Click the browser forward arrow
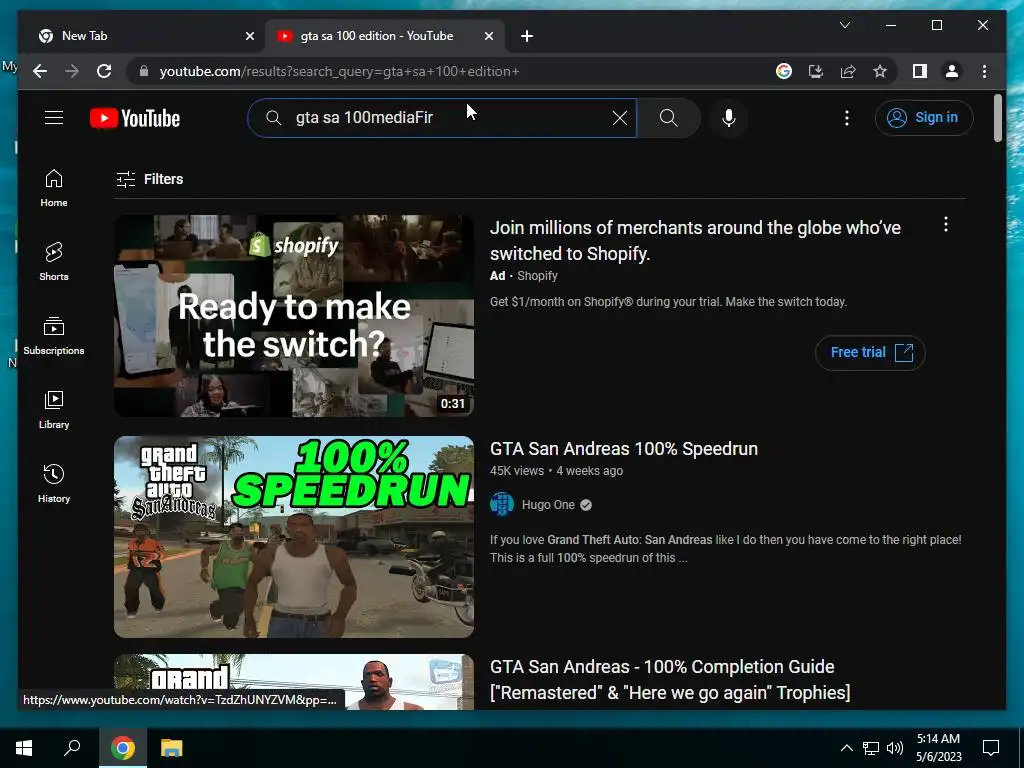1024x768 pixels. (x=72, y=71)
